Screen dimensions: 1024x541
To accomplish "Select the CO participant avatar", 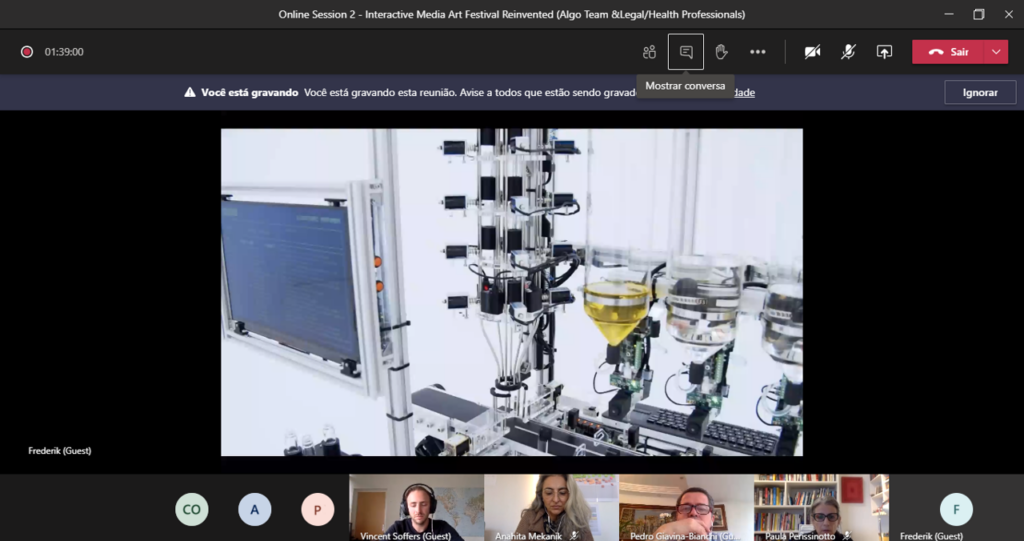I will pos(192,509).
